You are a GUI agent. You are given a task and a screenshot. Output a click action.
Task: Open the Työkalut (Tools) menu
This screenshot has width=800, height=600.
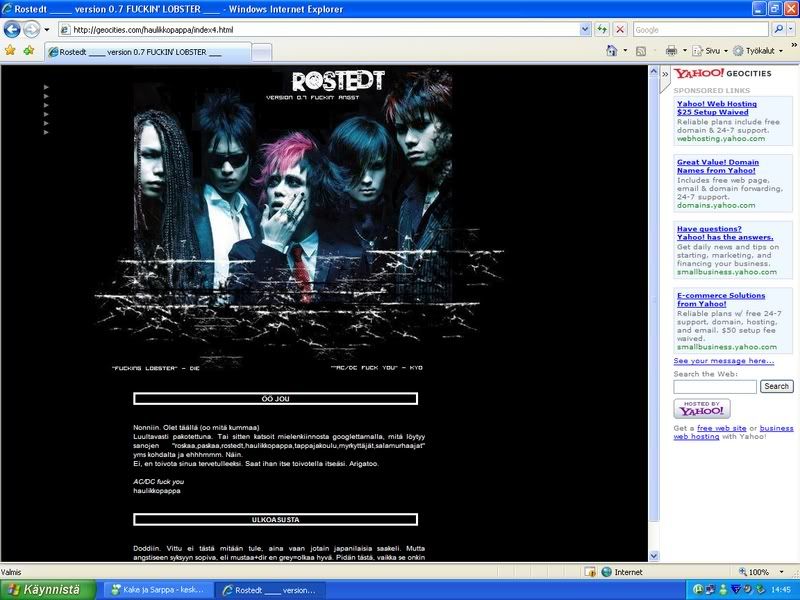(758, 51)
